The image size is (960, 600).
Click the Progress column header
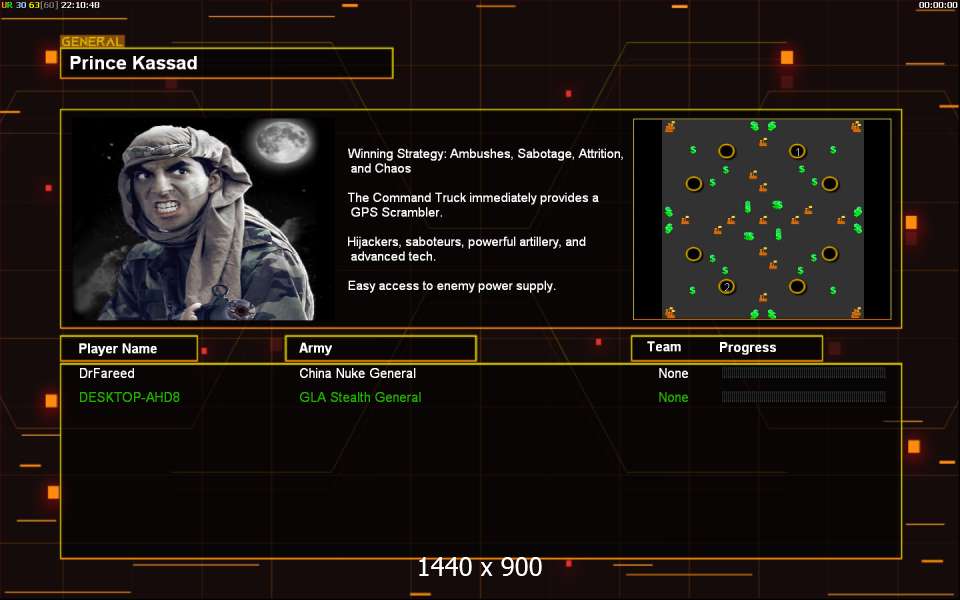coord(748,348)
